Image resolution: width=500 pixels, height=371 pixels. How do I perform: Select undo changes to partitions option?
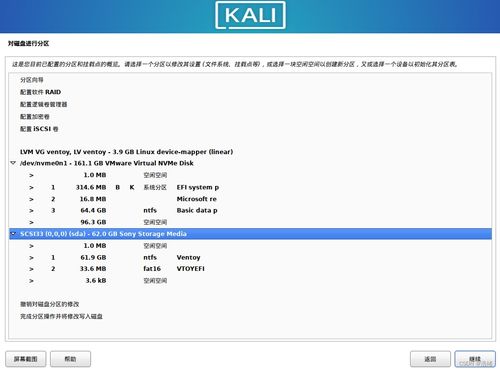pyautogui.click(x=50, y=304)
